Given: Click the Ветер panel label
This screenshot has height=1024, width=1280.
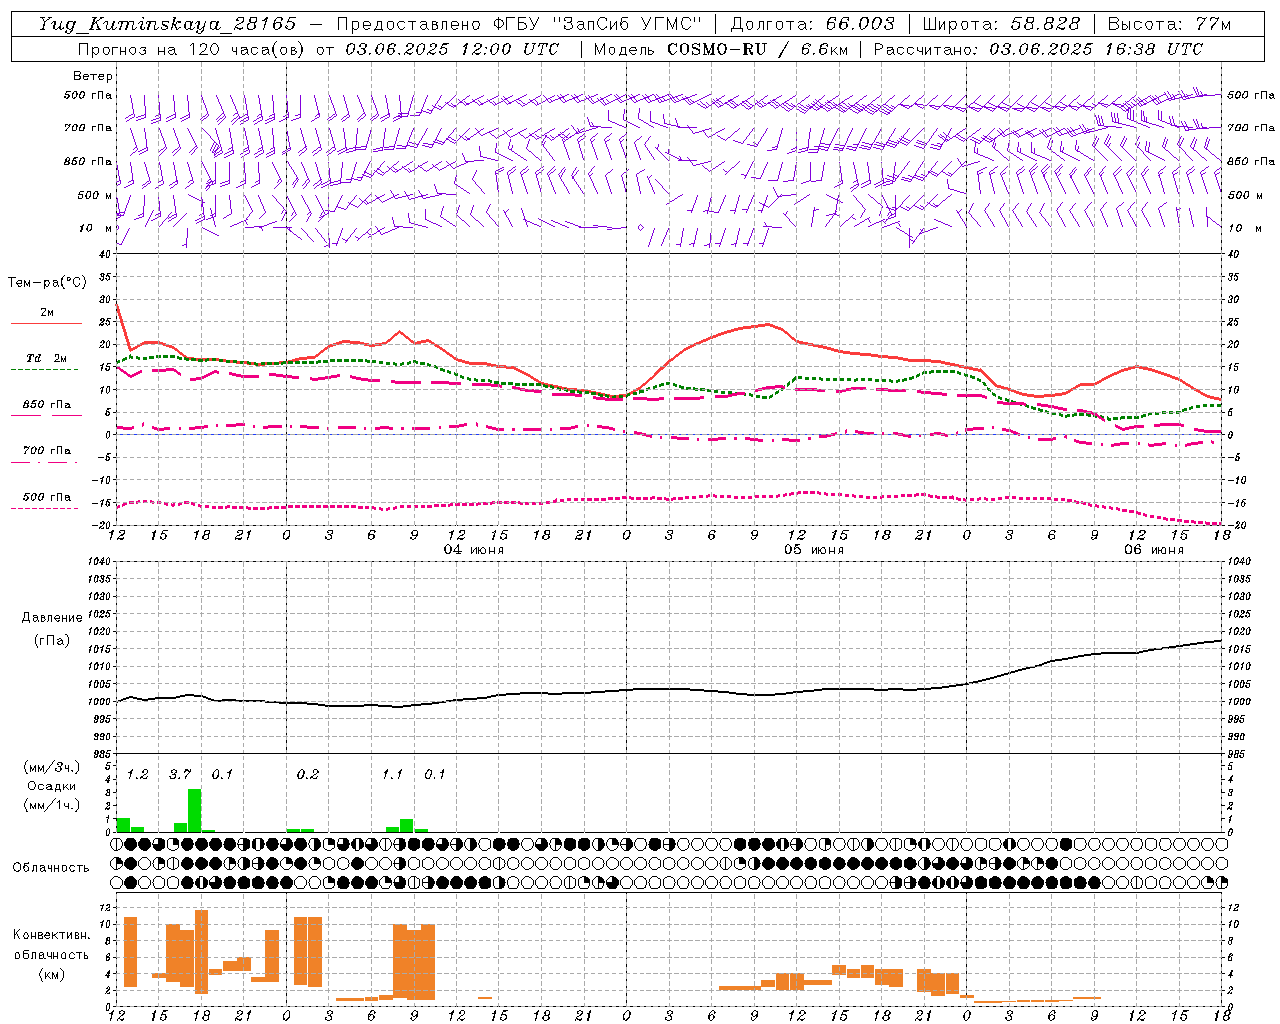Looking at the screenshot, I should 93,76.
